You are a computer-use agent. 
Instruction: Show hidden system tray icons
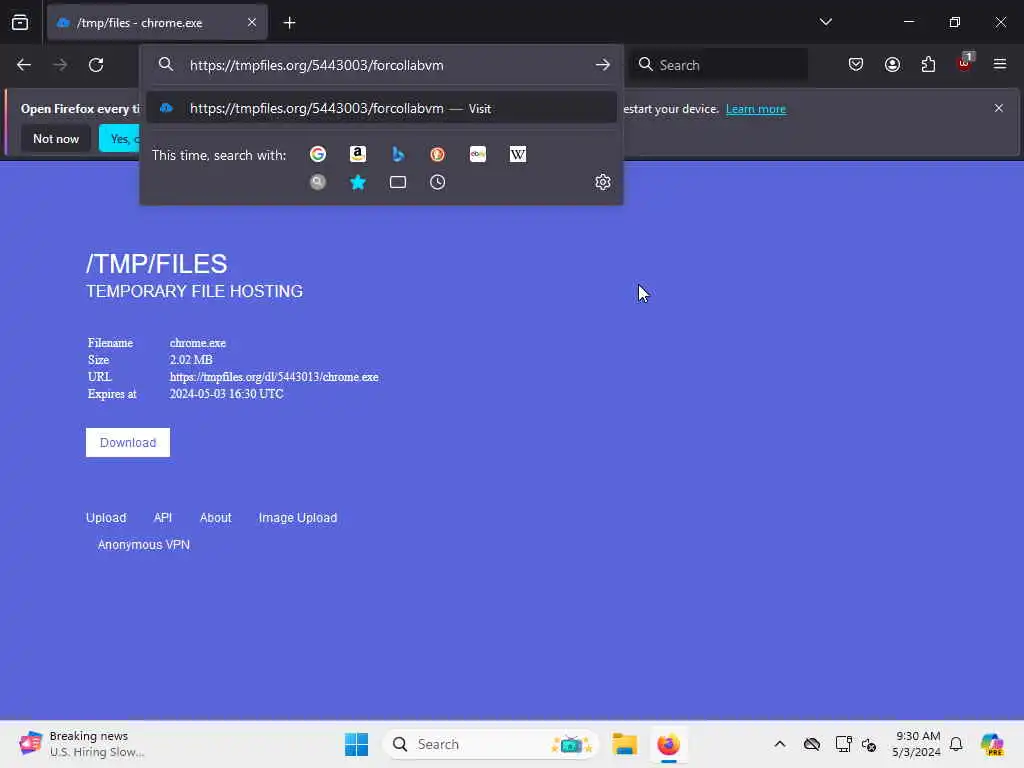tap(780, 744)
